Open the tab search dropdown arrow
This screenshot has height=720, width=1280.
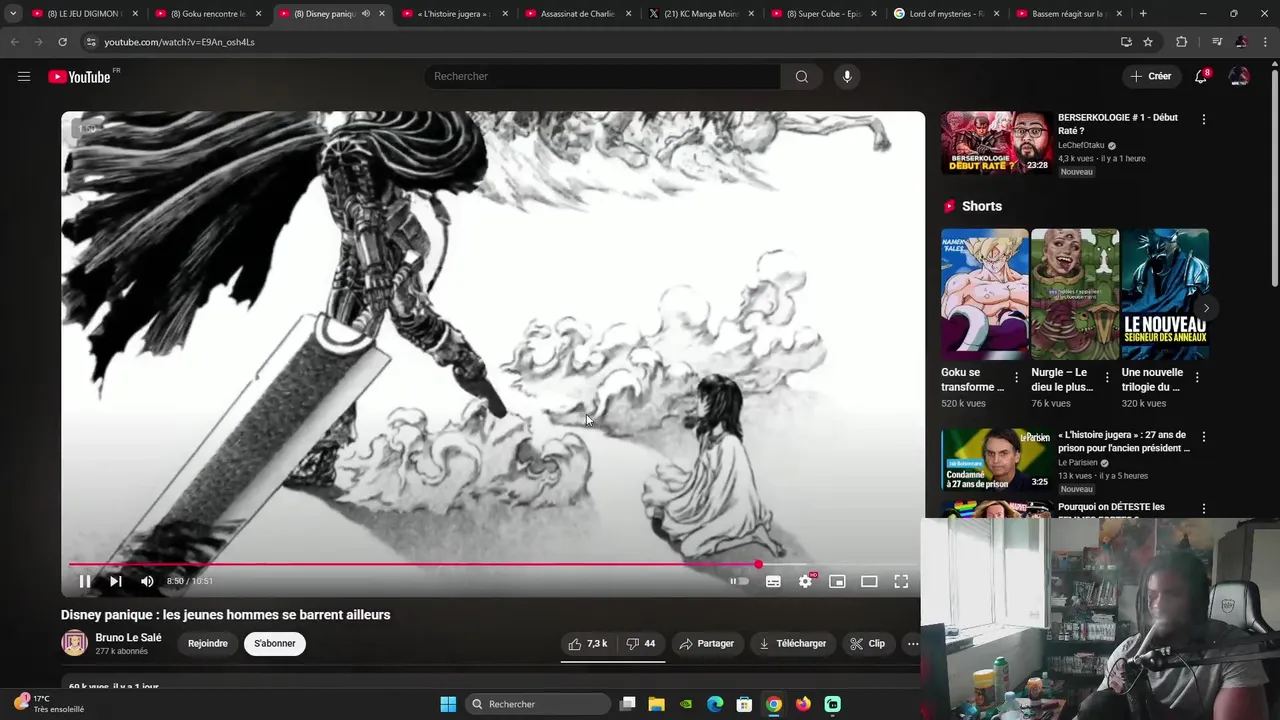(12, 14)
